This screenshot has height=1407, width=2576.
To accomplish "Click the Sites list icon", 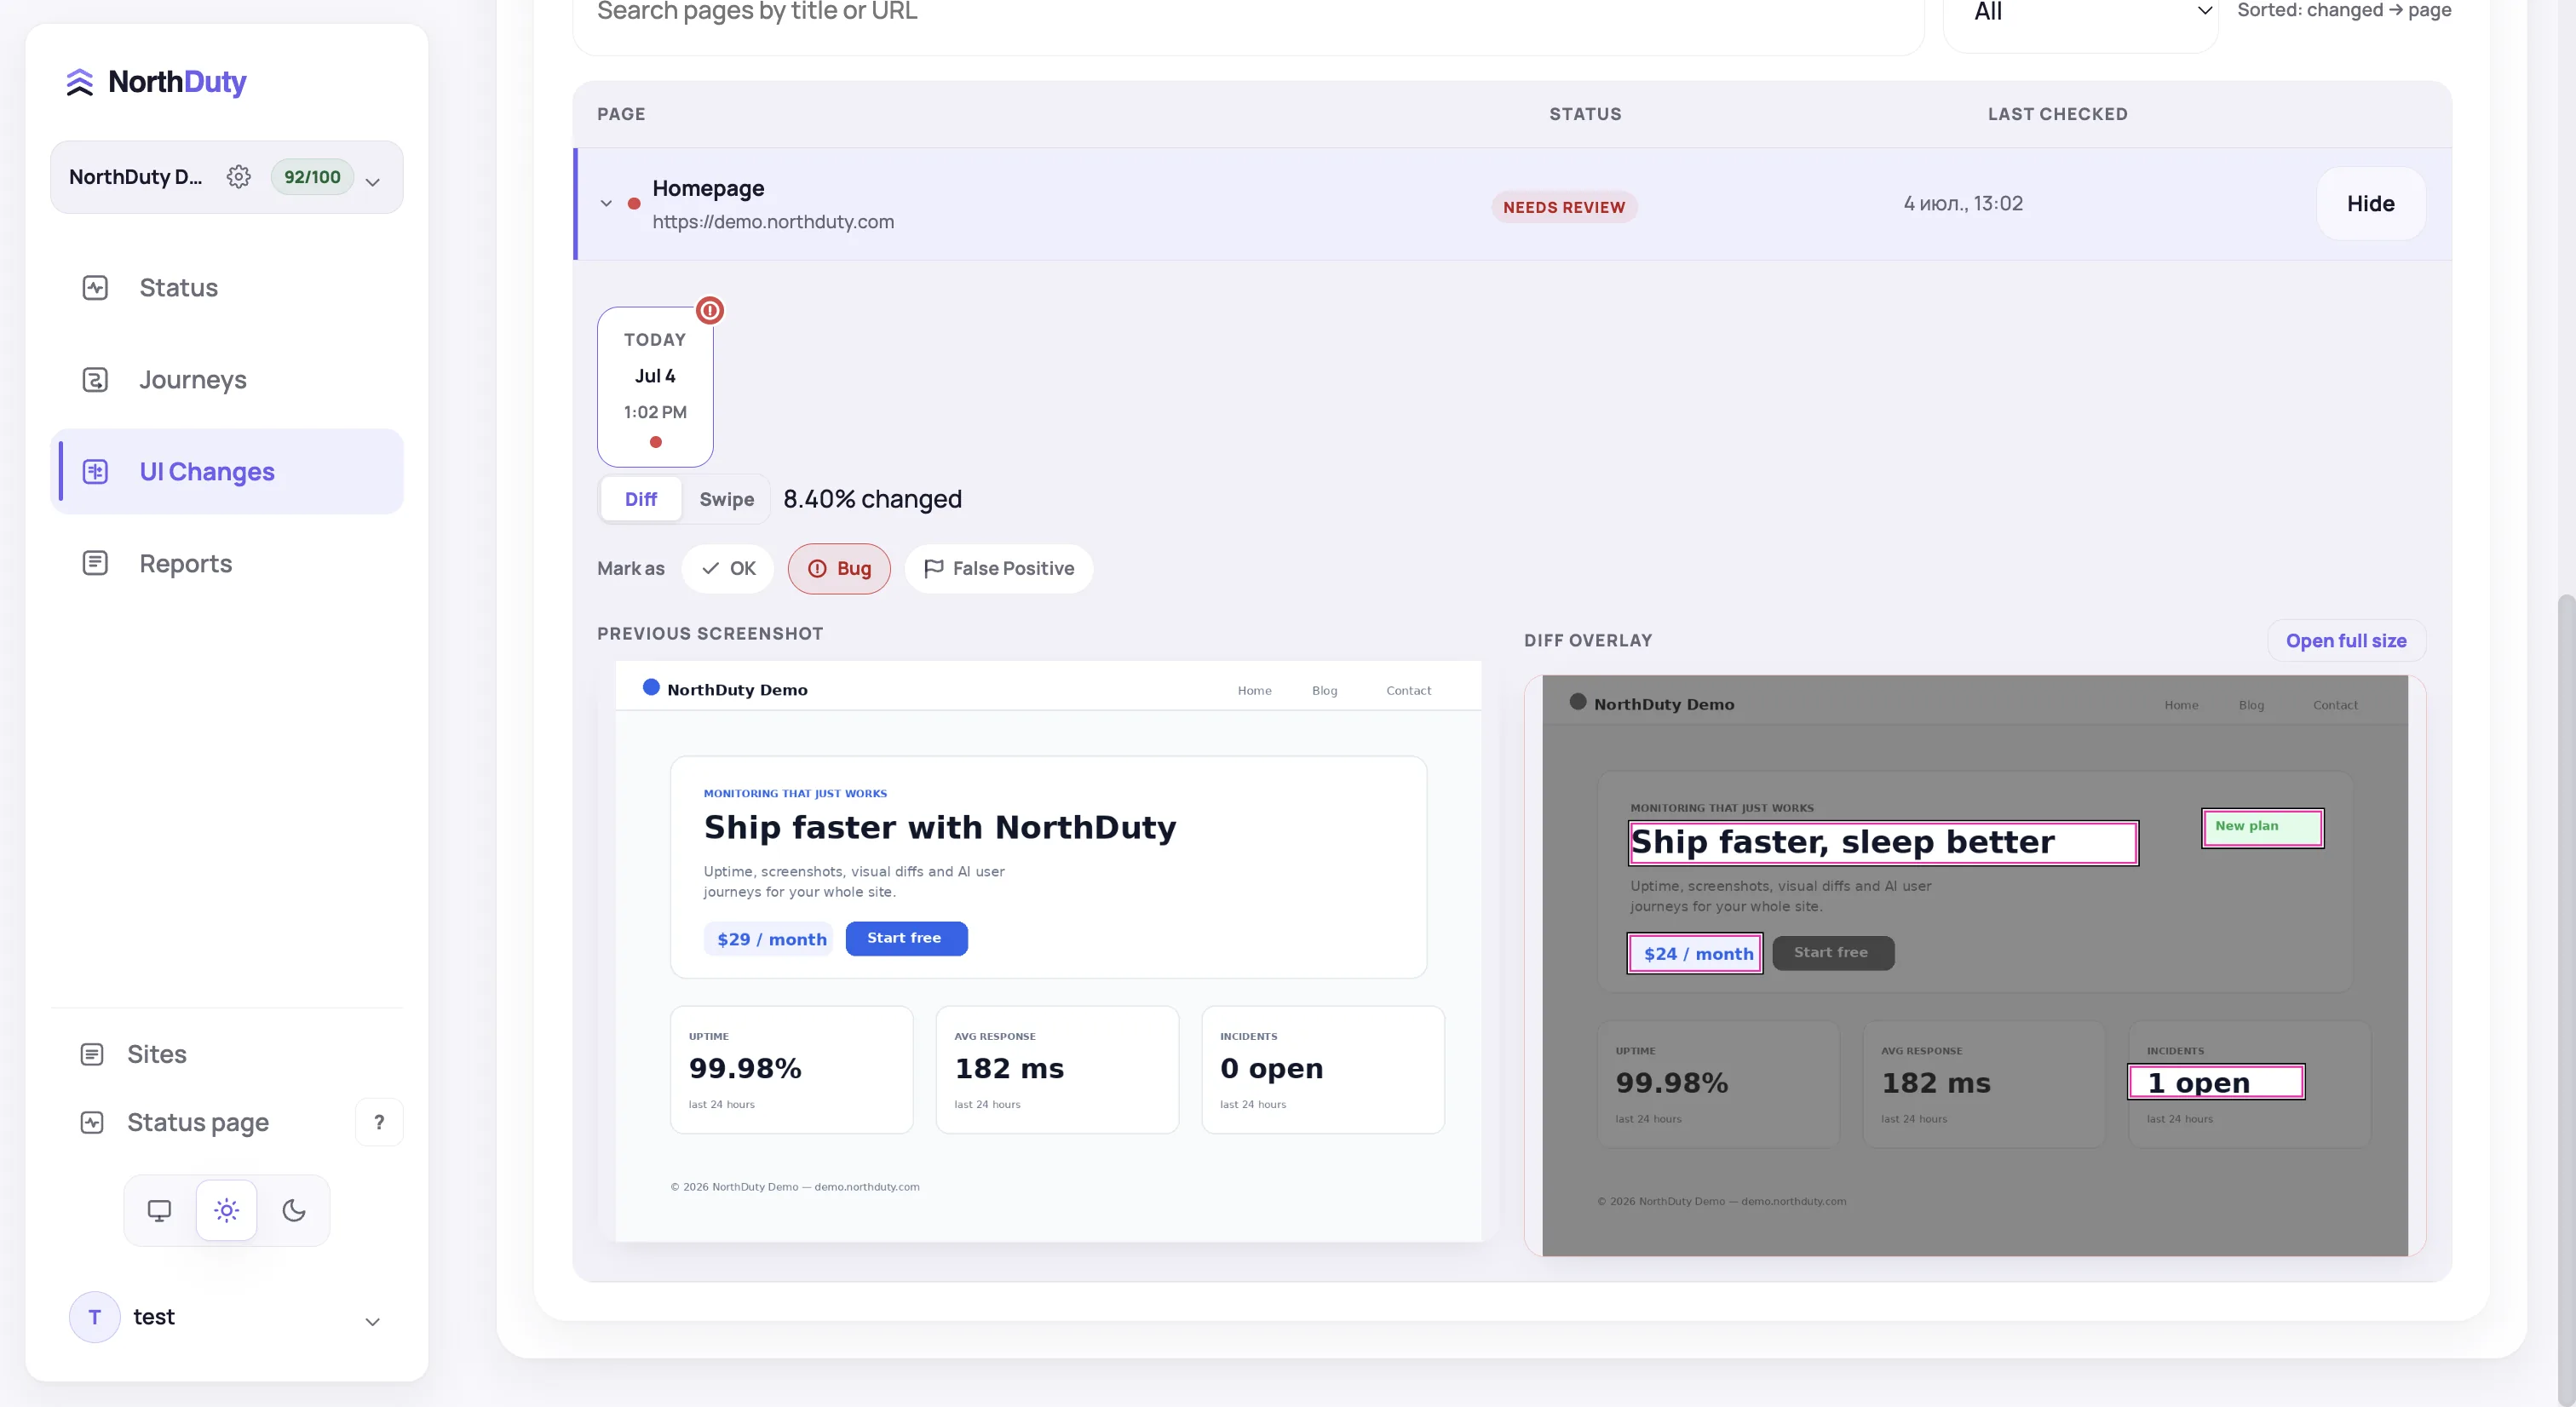I will point(92,1055).
